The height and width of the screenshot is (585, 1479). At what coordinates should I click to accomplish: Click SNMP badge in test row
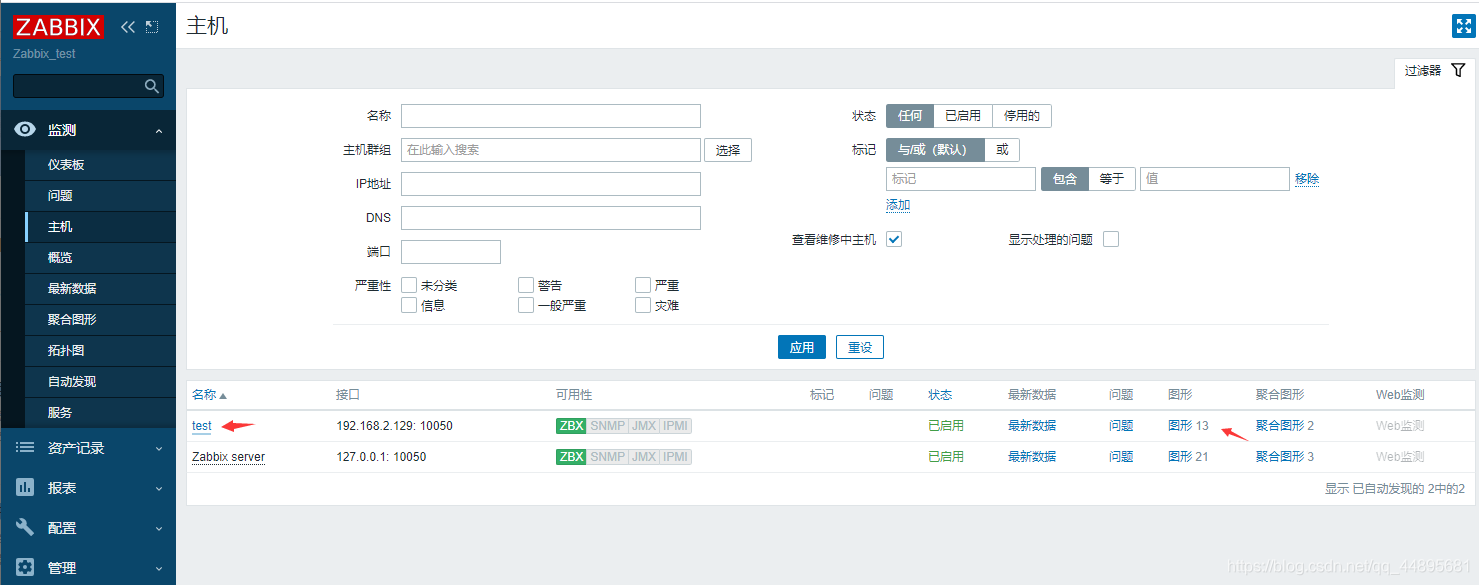pos(607,426)
